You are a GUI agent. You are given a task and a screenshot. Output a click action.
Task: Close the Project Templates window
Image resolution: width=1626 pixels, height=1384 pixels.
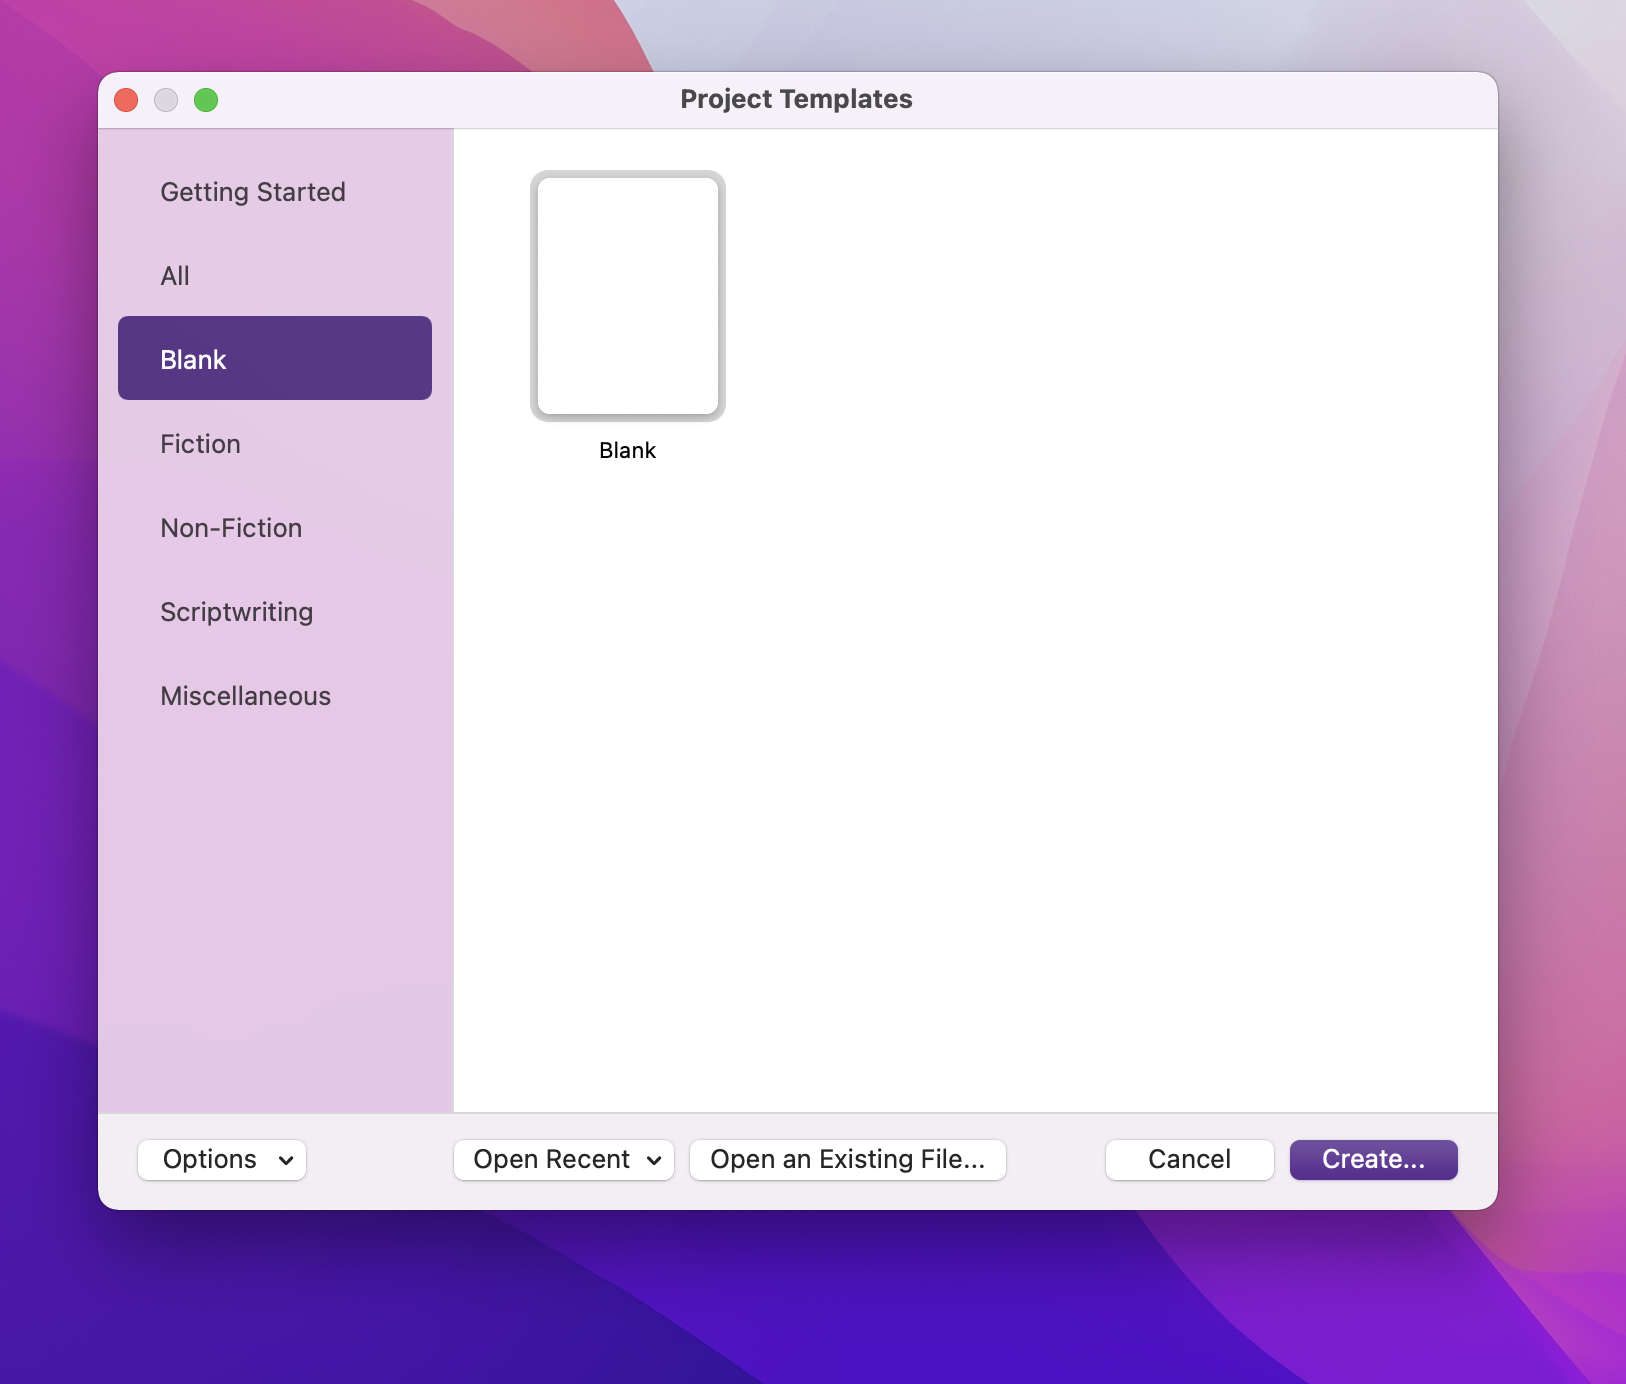point(126,100)
